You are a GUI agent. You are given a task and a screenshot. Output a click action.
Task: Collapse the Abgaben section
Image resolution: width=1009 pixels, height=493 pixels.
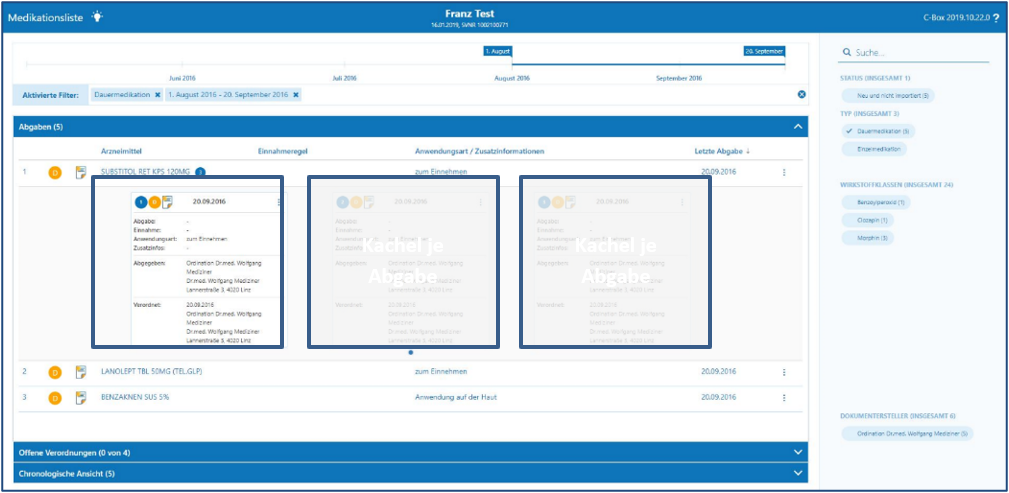pos(798,127)
